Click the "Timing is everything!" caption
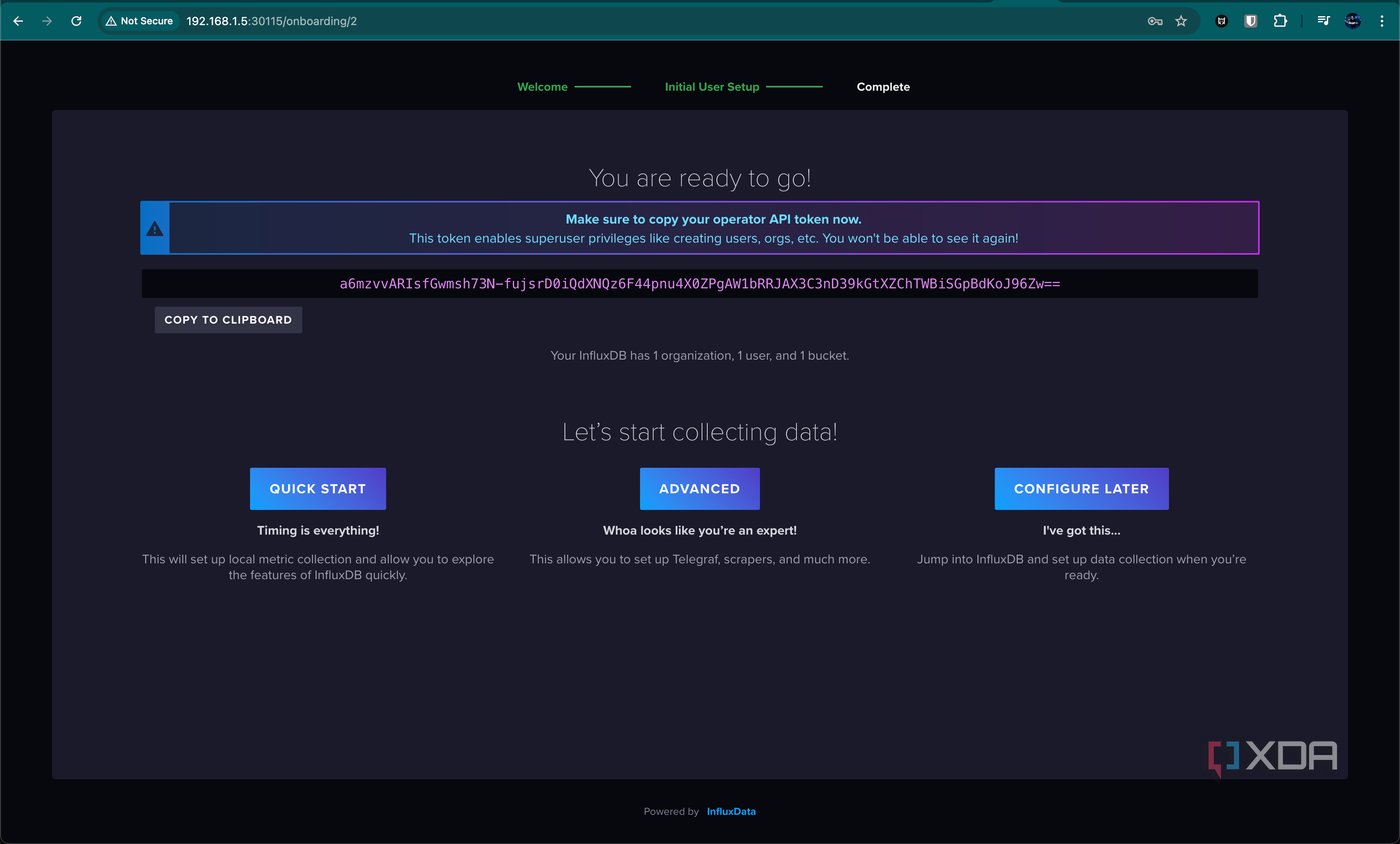Viewport: 1400px width, 844px height. pyautogui.click(x=318, y=531)
